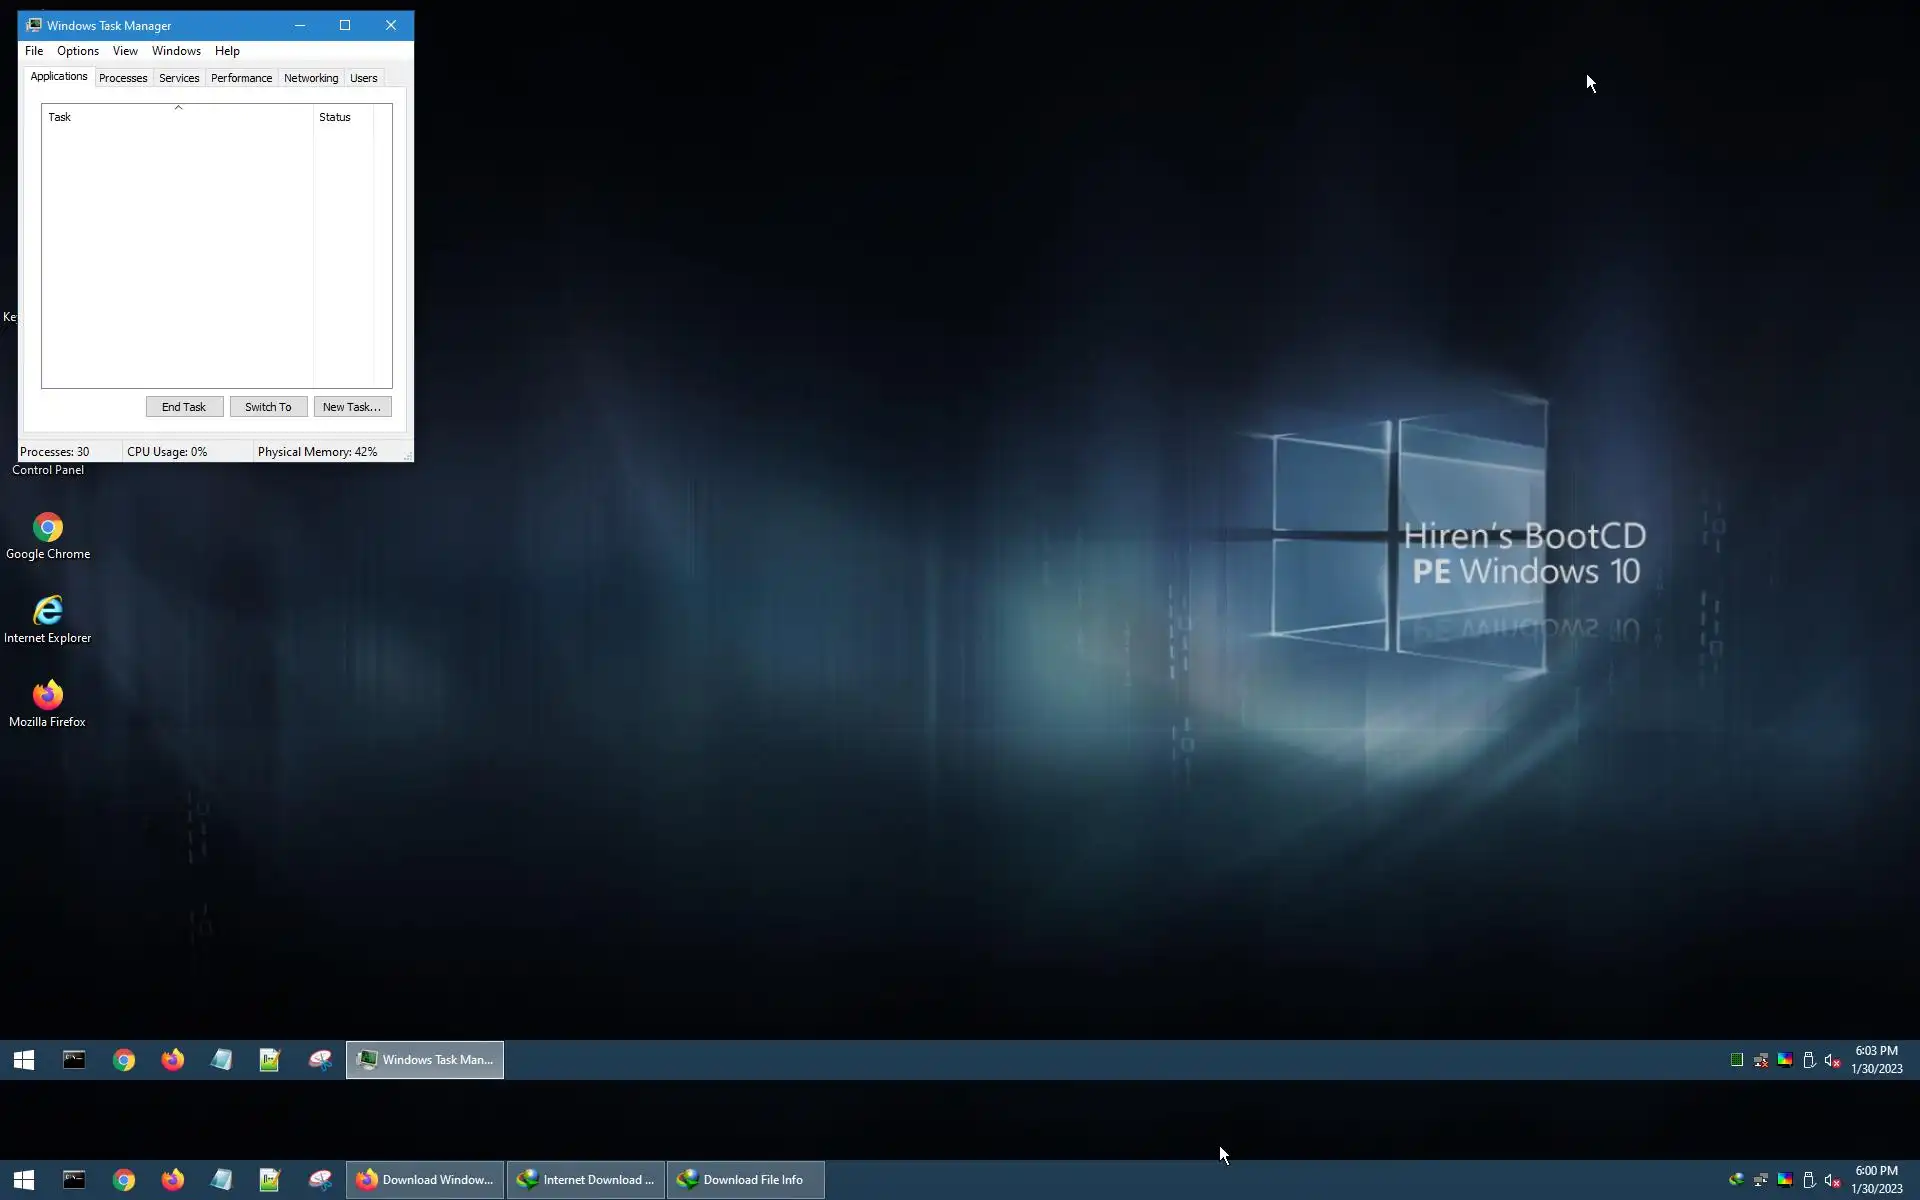
Task: Click the End Task button
Action: tap(184, 407)
